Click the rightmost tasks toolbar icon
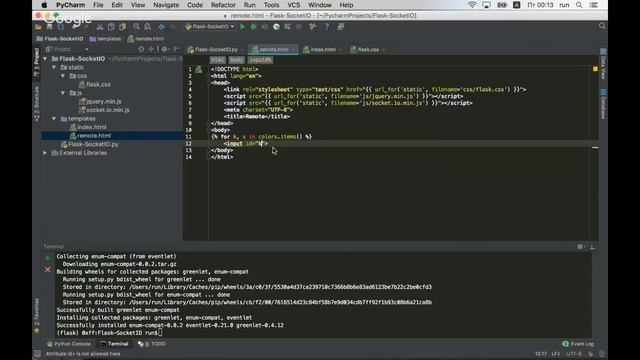This screenshot has width=640, height=360. (340, 27)
